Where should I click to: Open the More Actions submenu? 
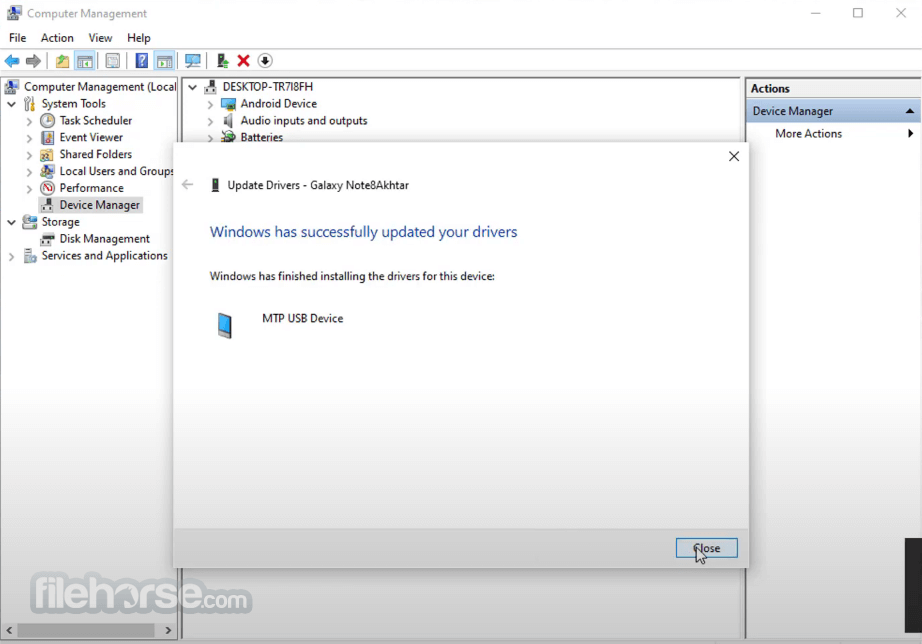pos(910,134)
